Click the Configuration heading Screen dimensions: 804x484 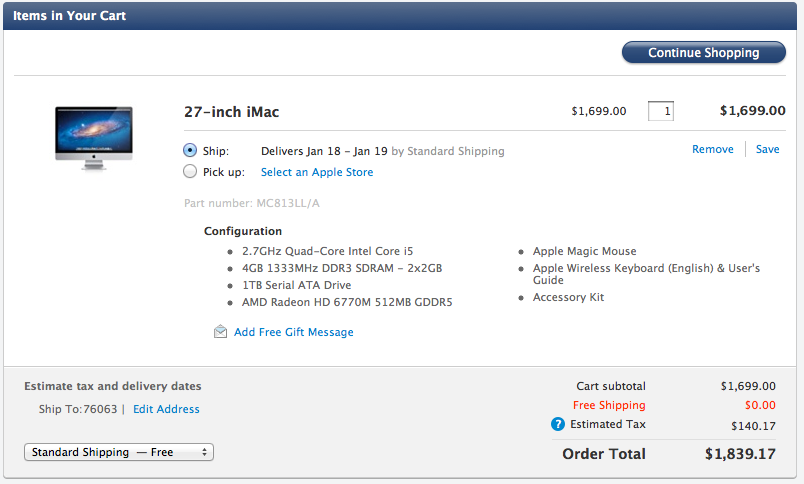243,231
